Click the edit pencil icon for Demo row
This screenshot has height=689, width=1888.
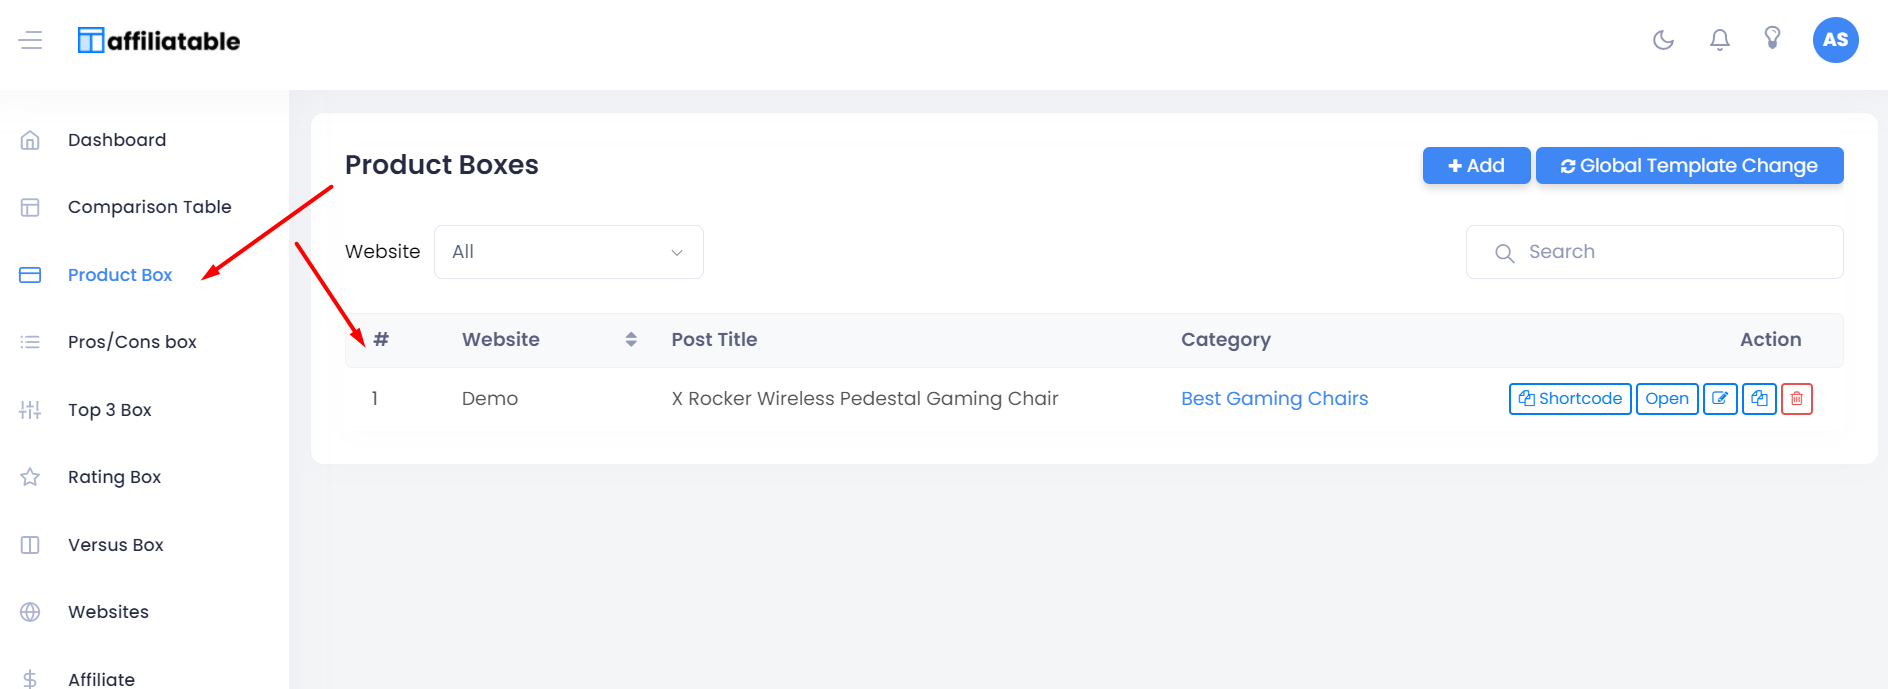click(x=1720, y=399)
